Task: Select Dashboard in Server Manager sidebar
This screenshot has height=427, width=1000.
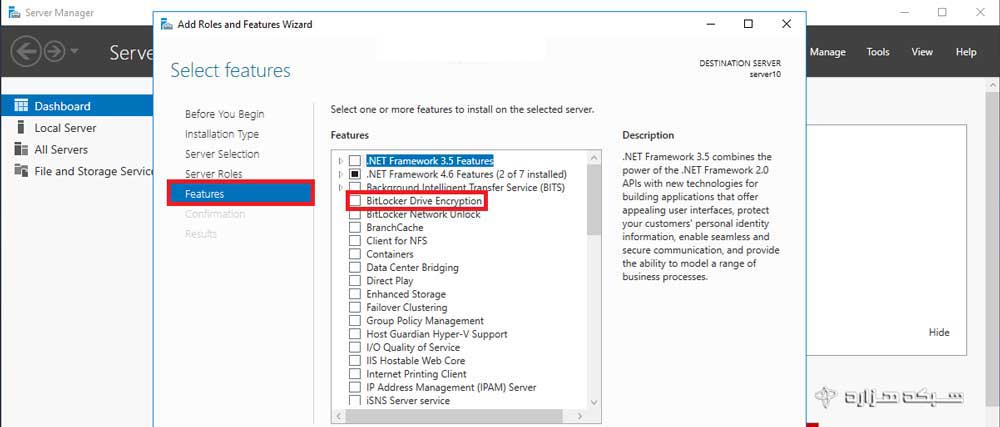Action: pyautogui.click(x=77, y=106)
